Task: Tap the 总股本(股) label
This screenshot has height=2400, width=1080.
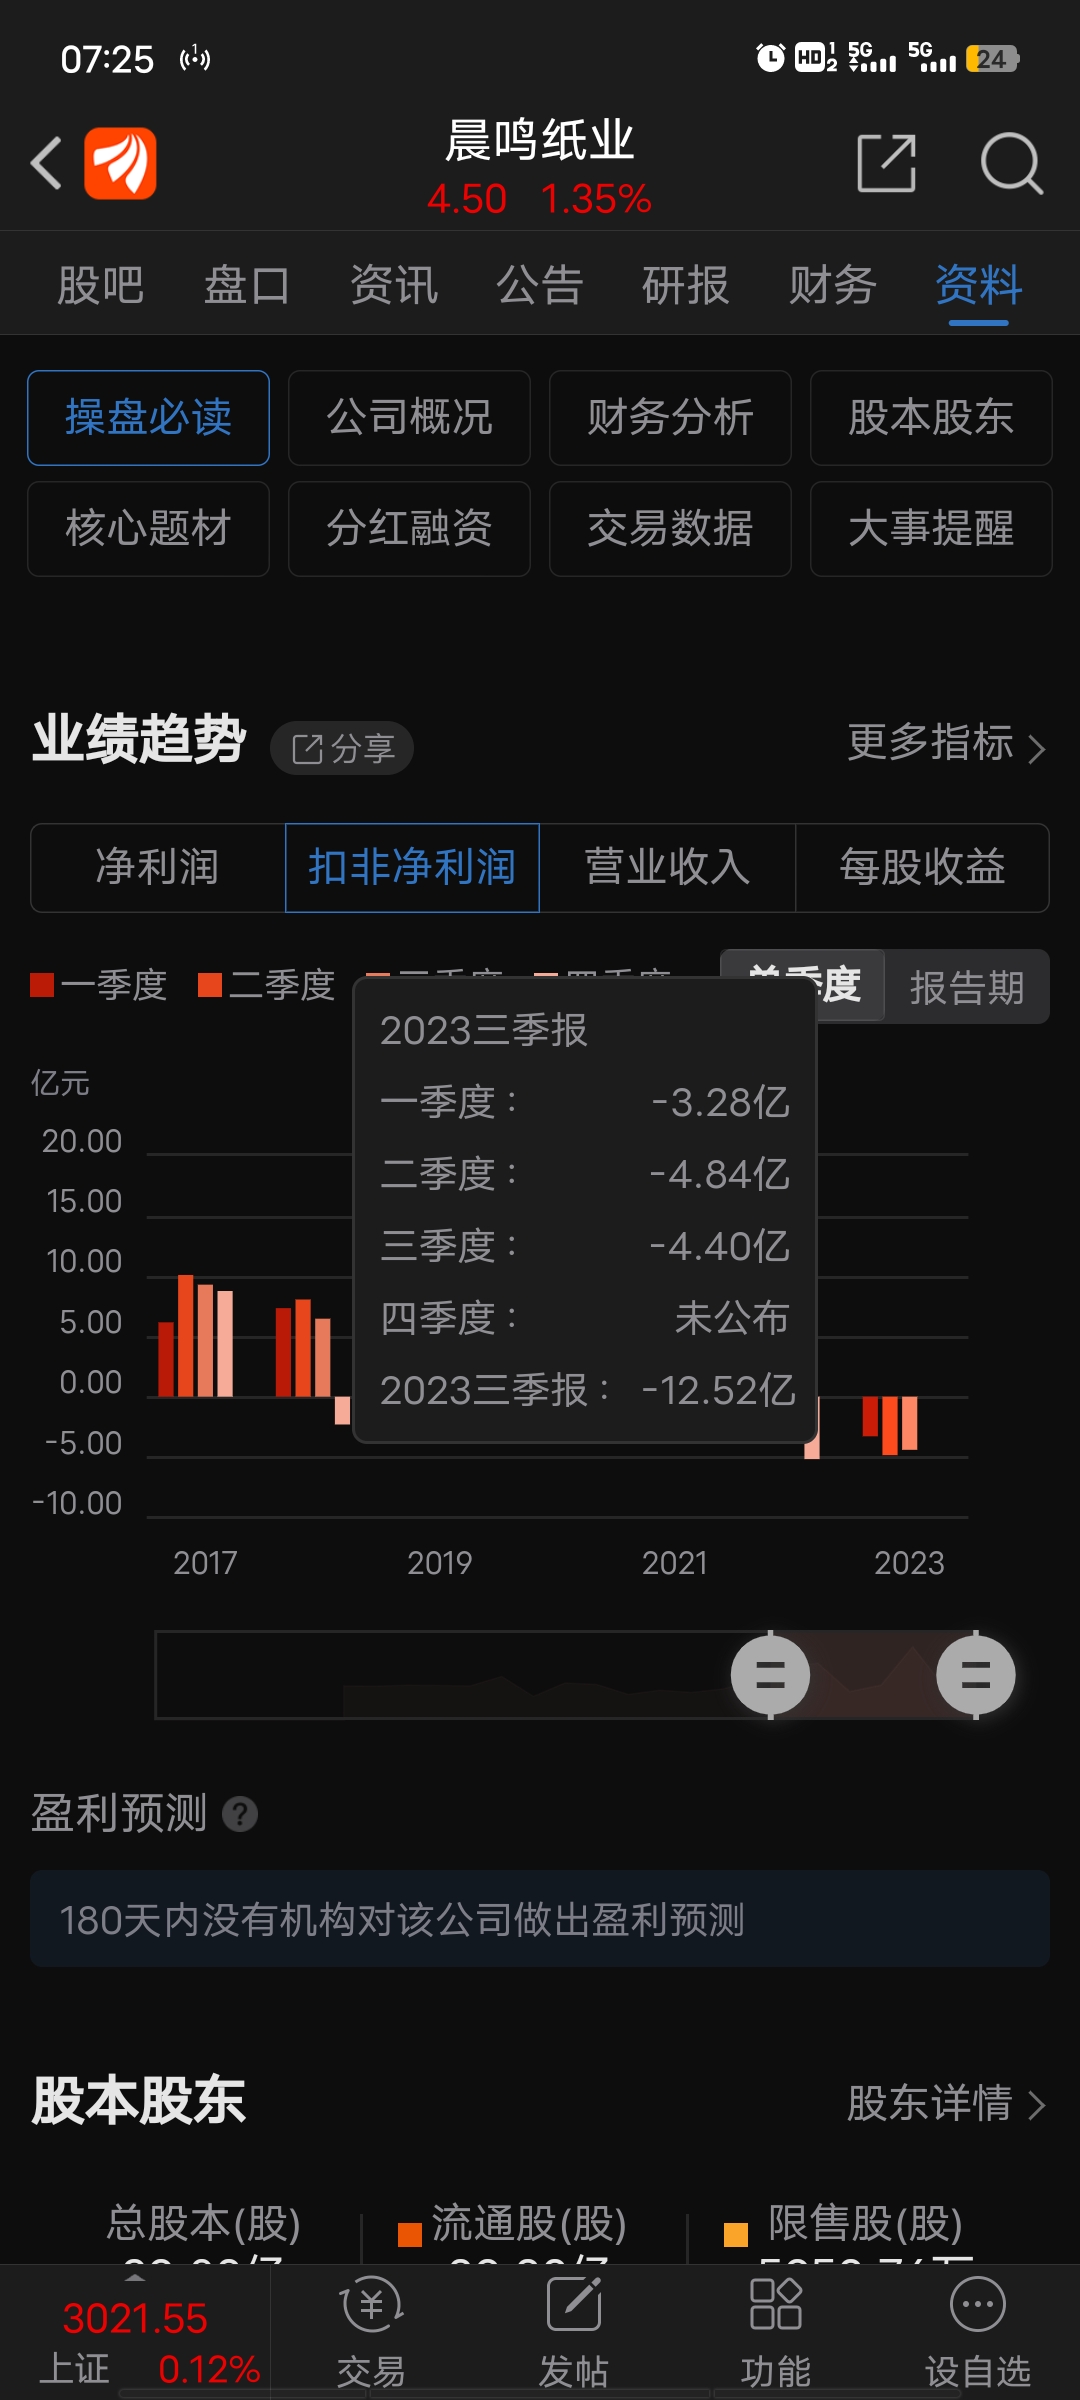Action: 204,2223
